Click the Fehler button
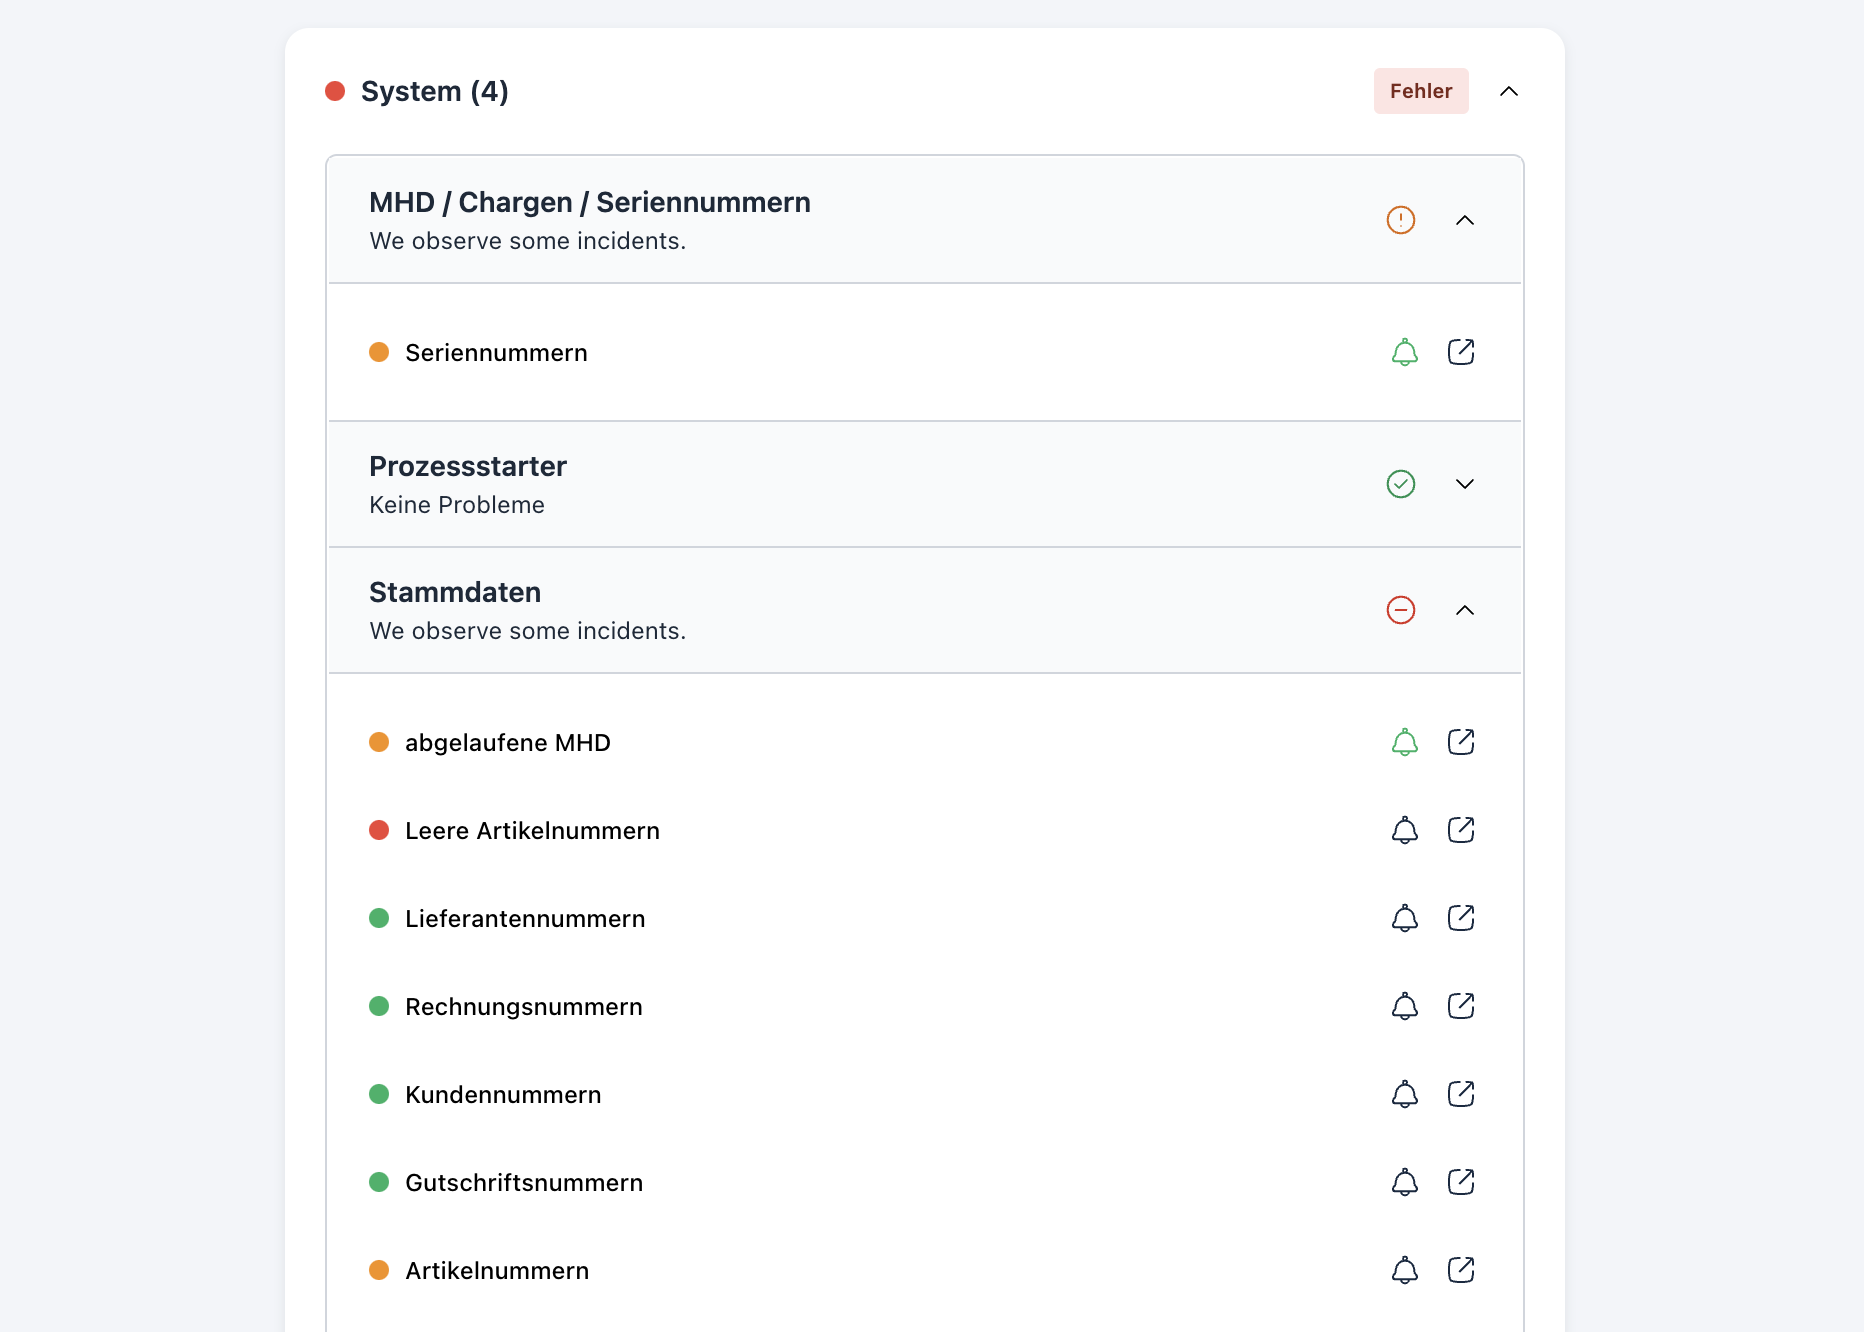This screenshot has height=1332, width=1864. (x=1421, y=91)
